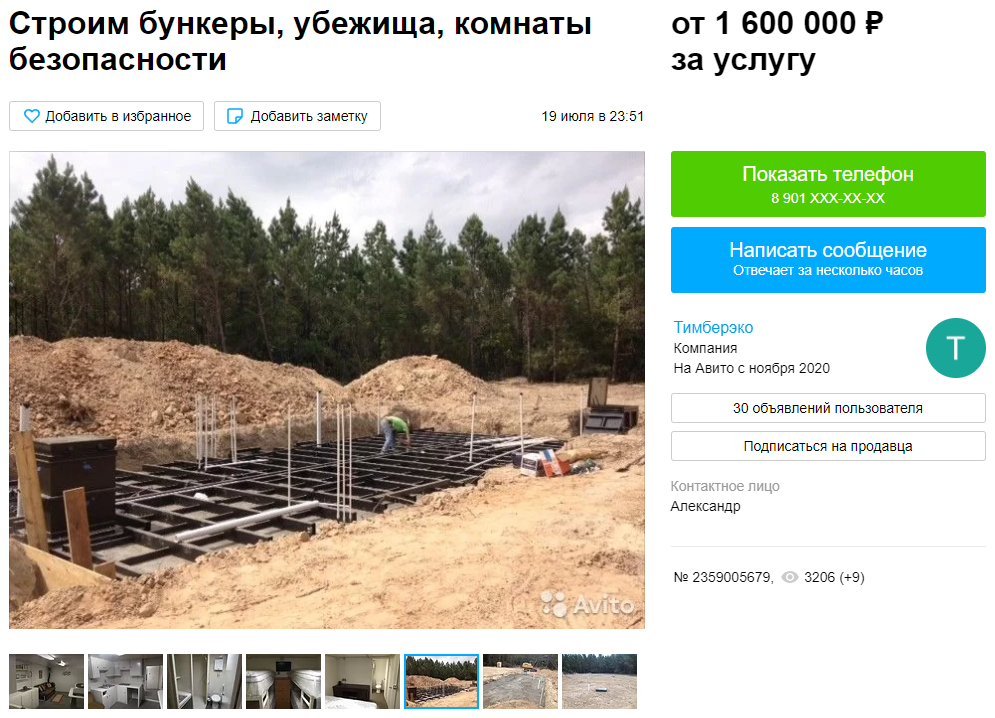This screenshot has height=718, width=995.
Task: Open the third thumbnail of the bathroom
Action: [204, 681]
